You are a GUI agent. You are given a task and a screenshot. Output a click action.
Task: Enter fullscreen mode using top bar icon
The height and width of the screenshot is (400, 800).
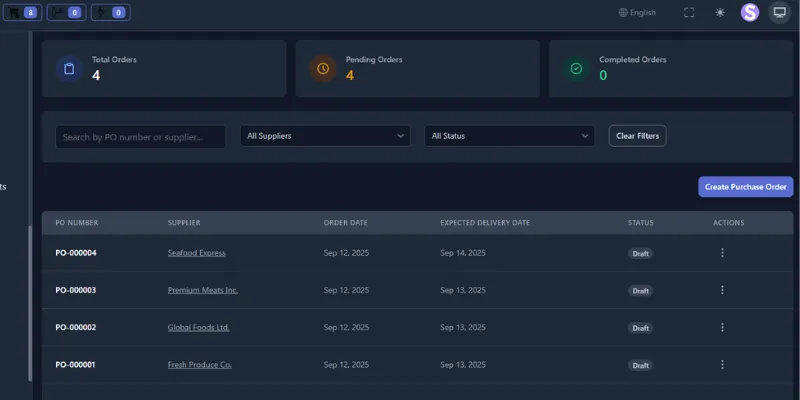[x=689, y=13]
